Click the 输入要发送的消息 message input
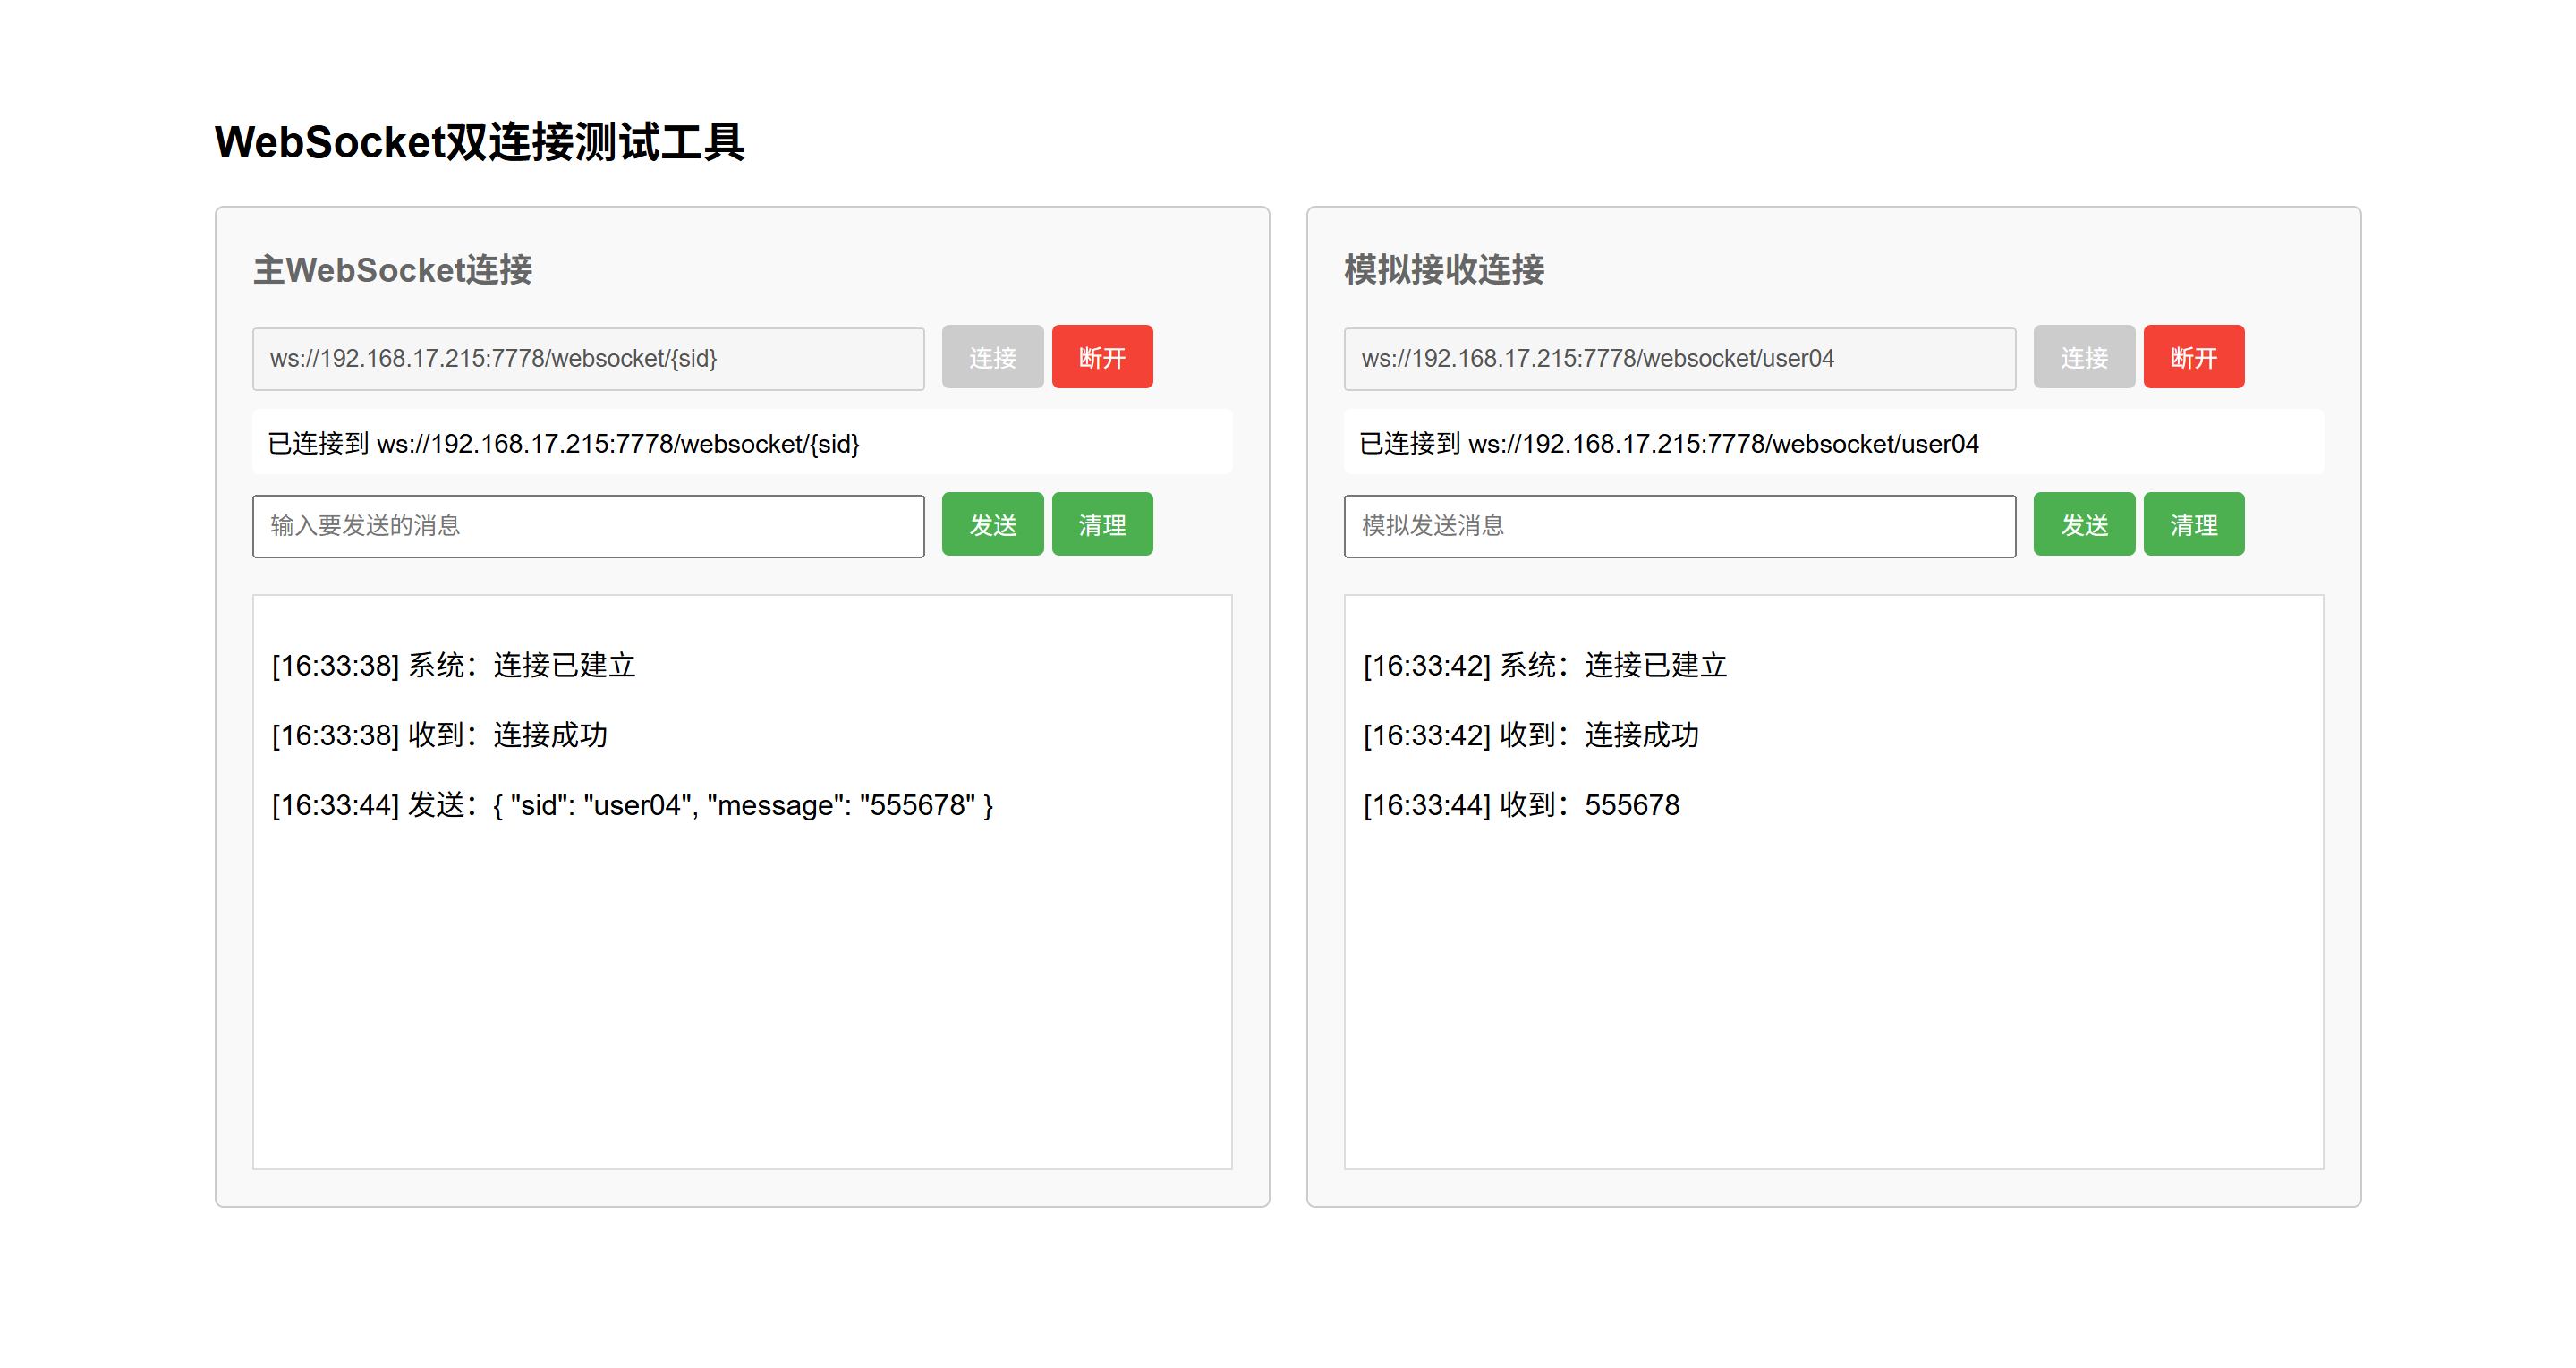The height and width of the screenshot is (1368, 2576). click(x=588, y=526)
